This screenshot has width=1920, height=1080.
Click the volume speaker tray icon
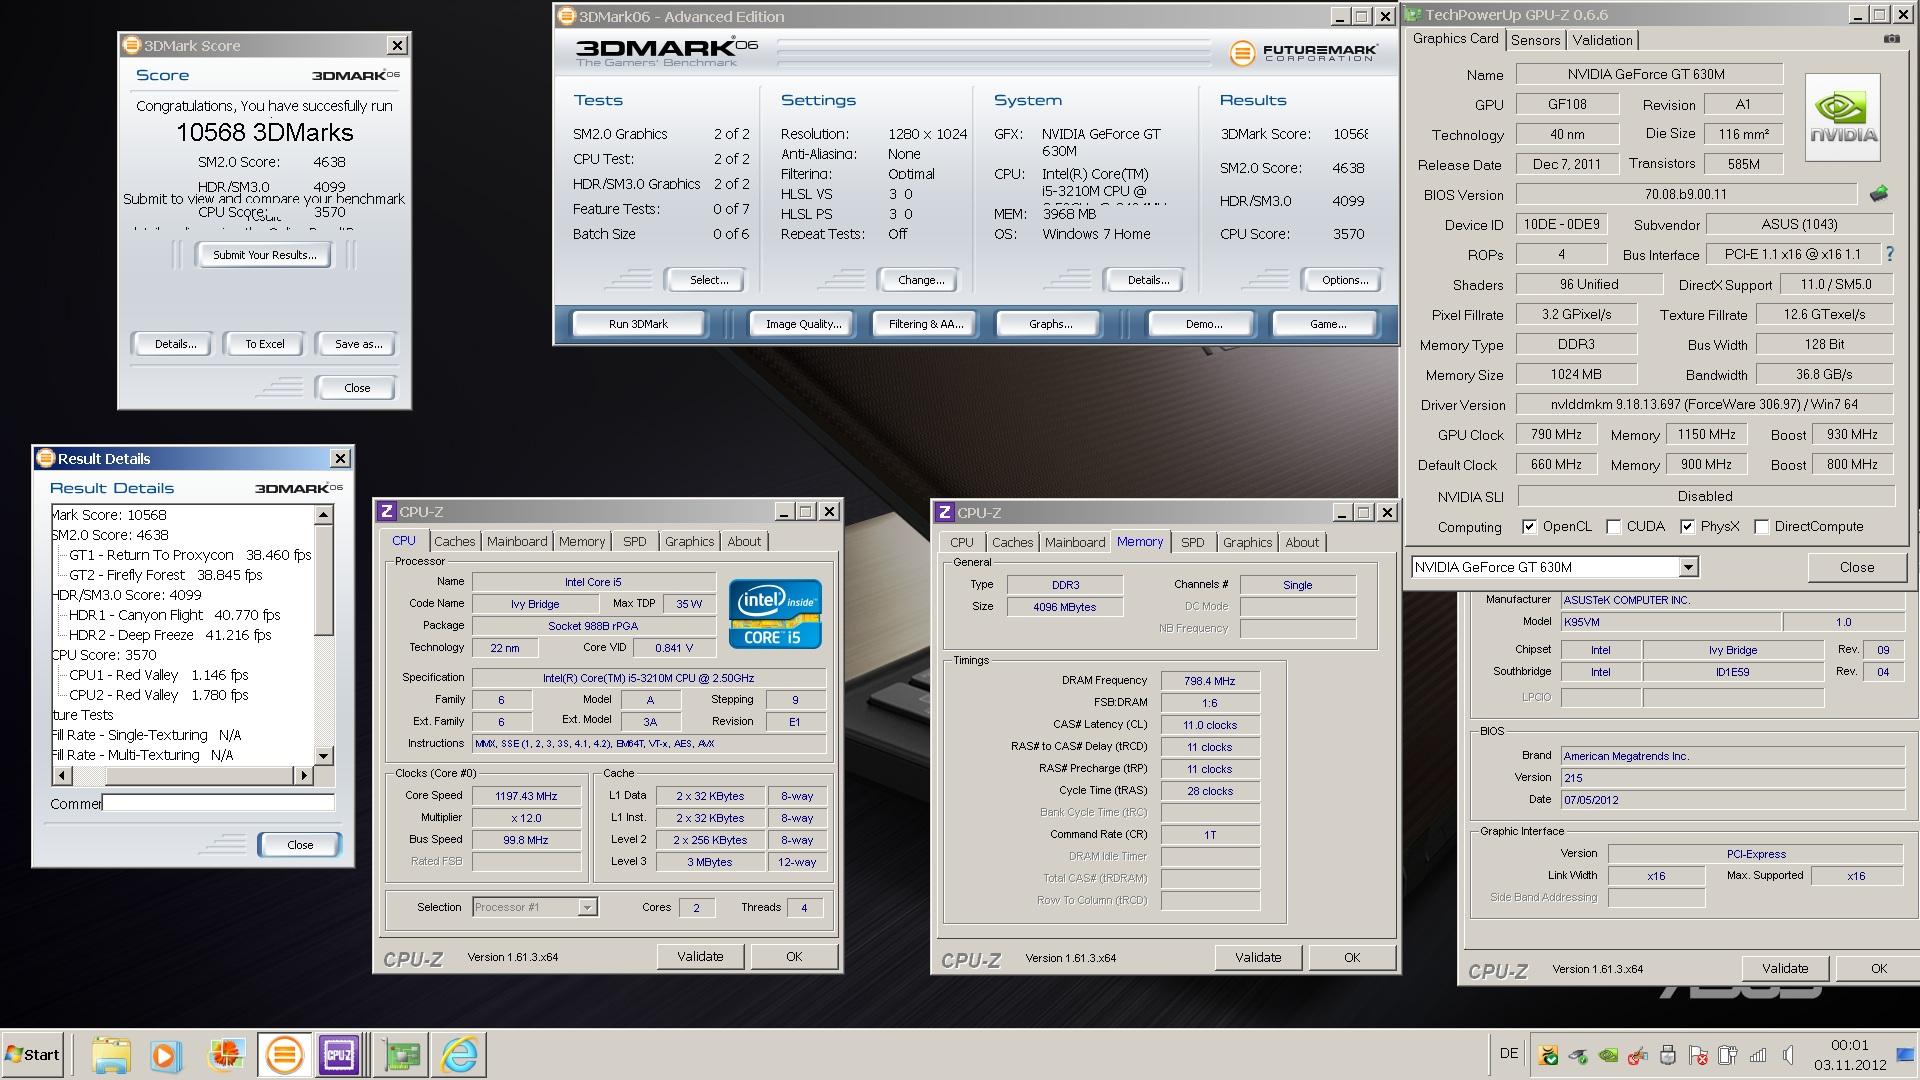pyautogui.click(x=1788, y=1055)
